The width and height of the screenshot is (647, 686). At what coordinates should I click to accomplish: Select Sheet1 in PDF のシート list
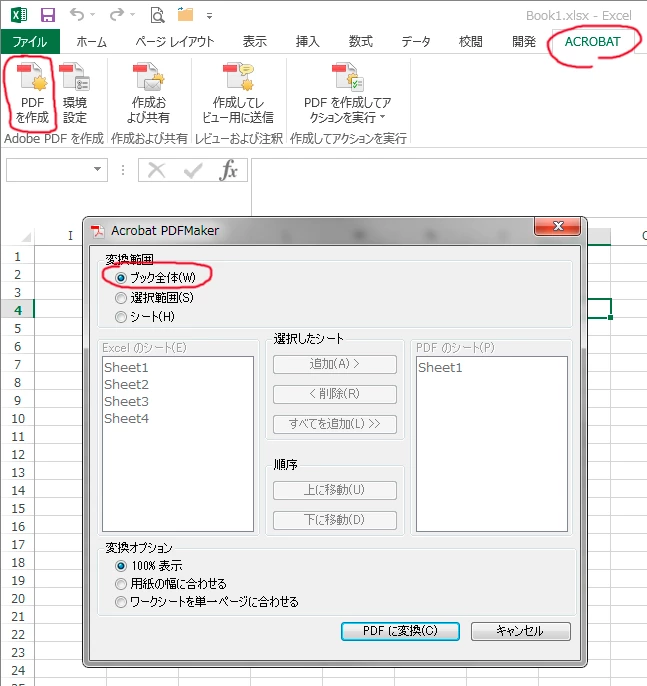[x=440, y=368]
